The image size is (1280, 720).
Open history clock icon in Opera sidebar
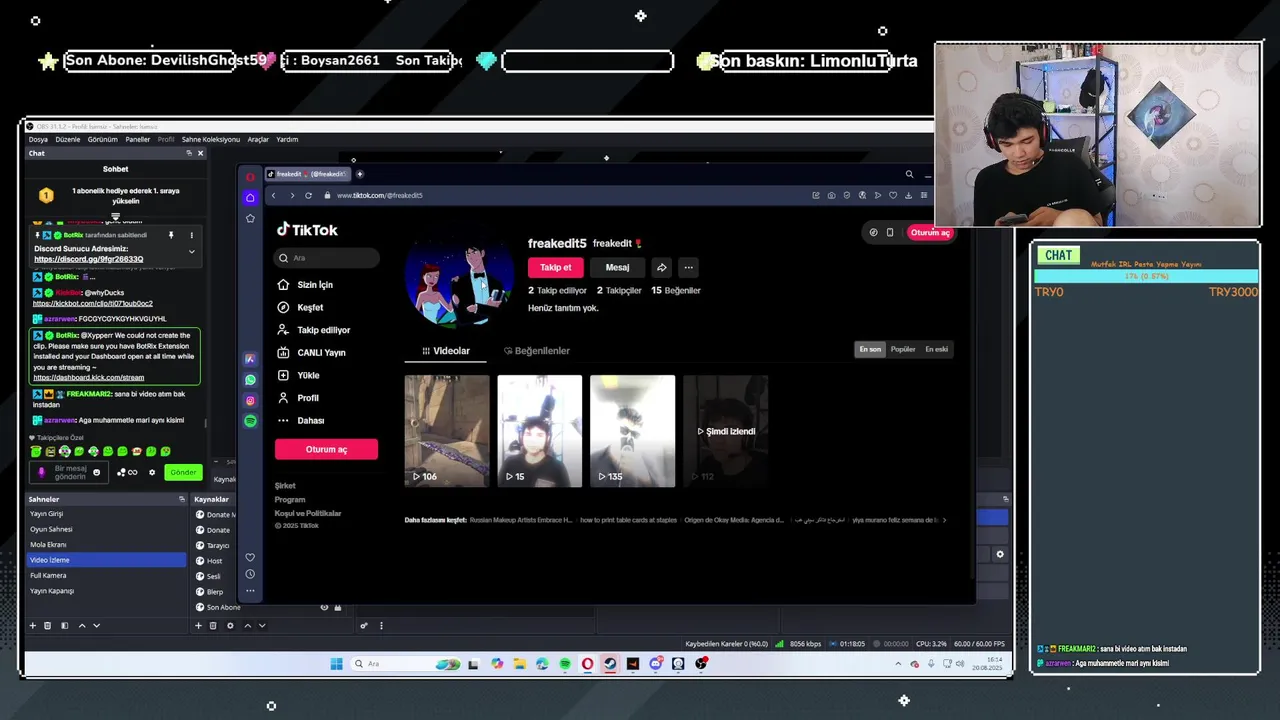click(x=250, y=574)
